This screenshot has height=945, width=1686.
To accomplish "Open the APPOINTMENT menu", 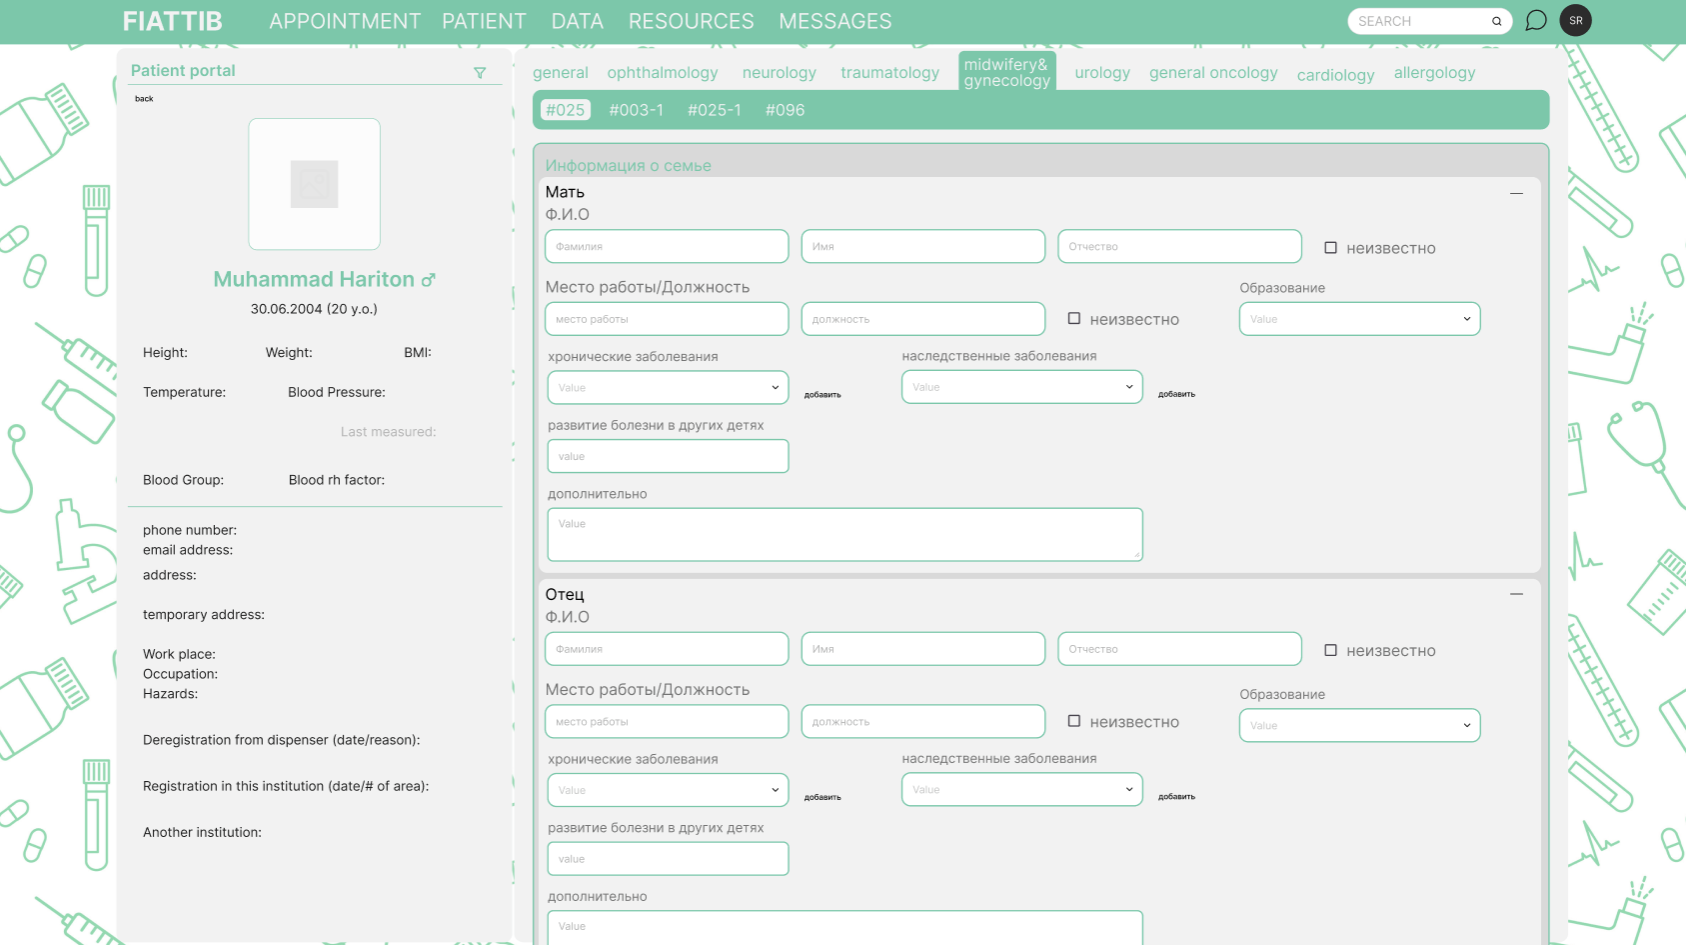I will pyautogui.click(x=345, y=21).
